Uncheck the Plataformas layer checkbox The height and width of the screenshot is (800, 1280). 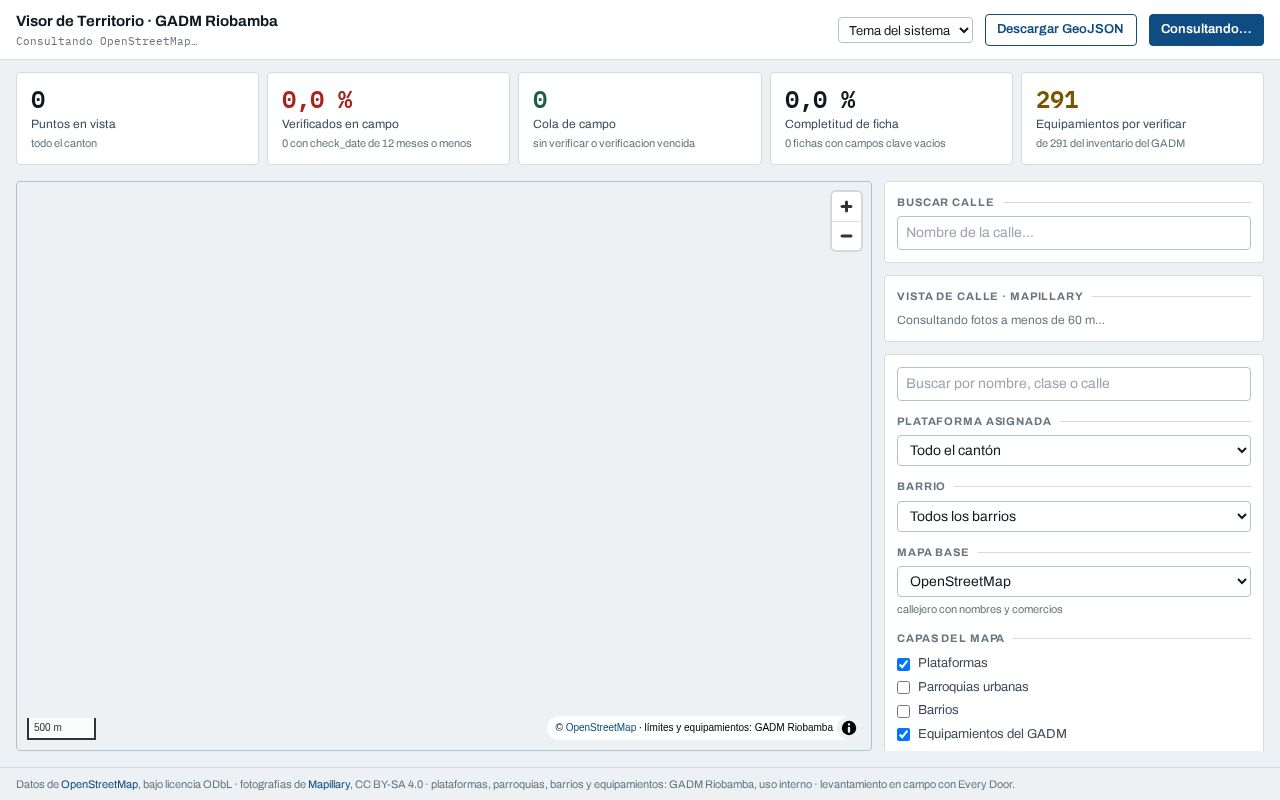(x=903, y=664)
